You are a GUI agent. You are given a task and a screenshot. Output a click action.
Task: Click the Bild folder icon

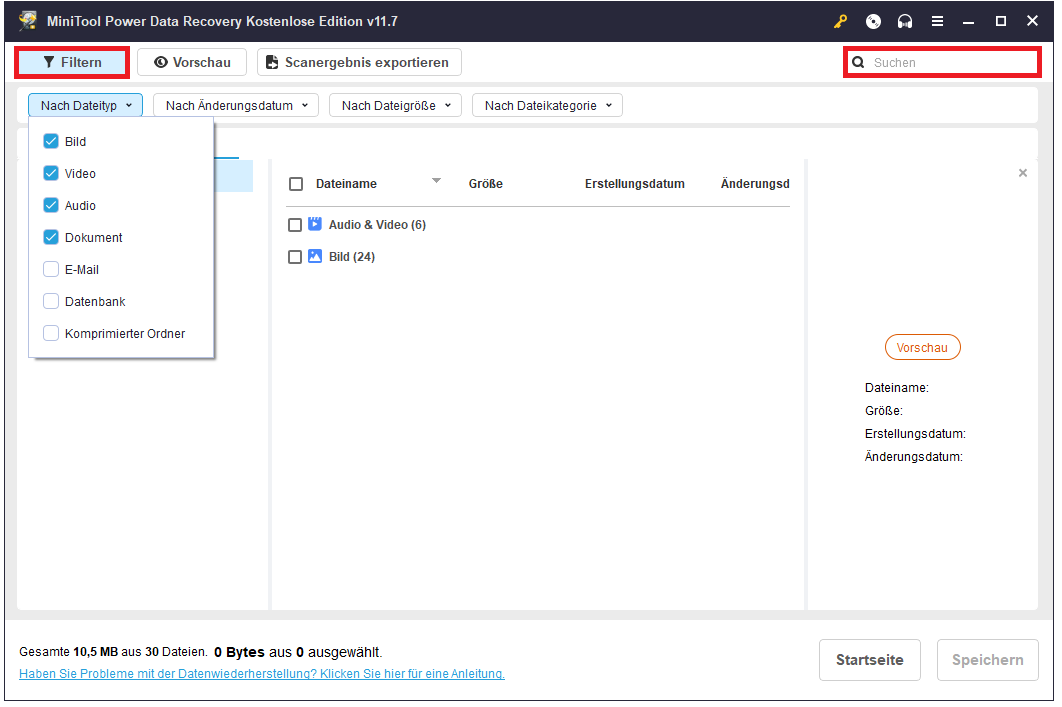315,256
